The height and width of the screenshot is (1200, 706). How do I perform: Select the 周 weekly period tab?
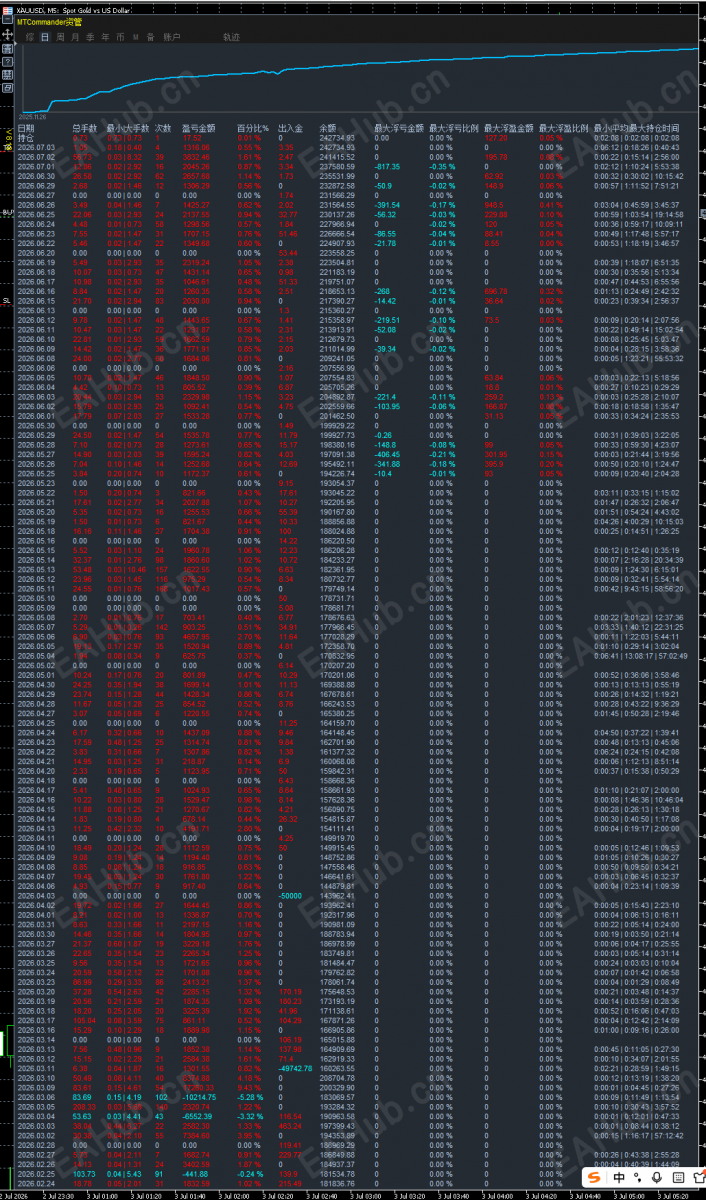coord(60,36)
